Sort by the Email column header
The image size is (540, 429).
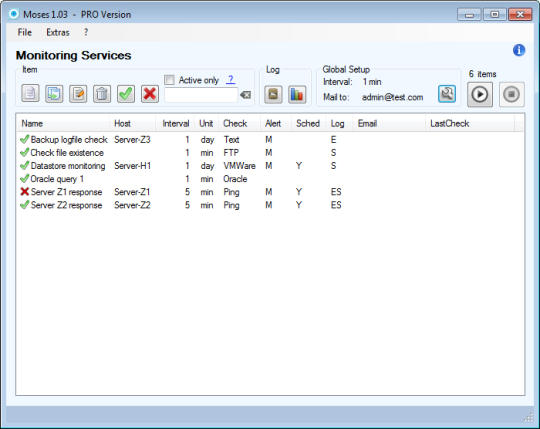[x=390, y=123]
